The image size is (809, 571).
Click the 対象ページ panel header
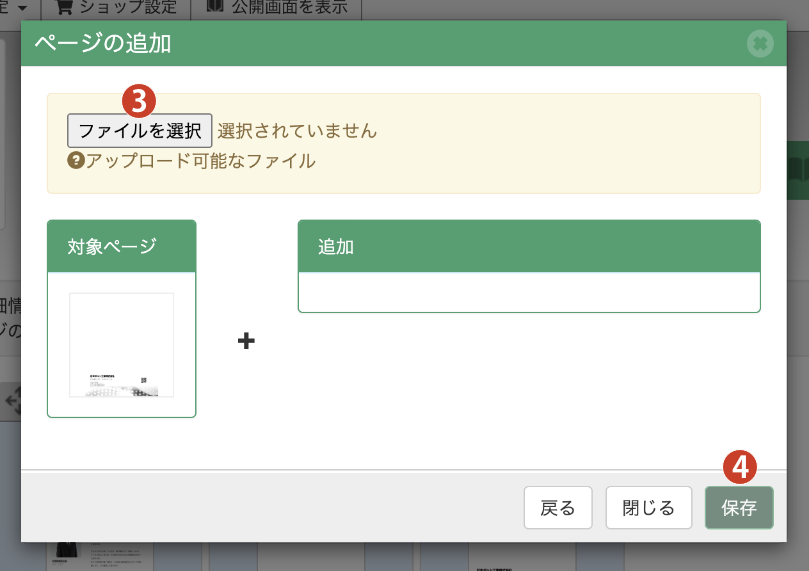pos(121,246)
